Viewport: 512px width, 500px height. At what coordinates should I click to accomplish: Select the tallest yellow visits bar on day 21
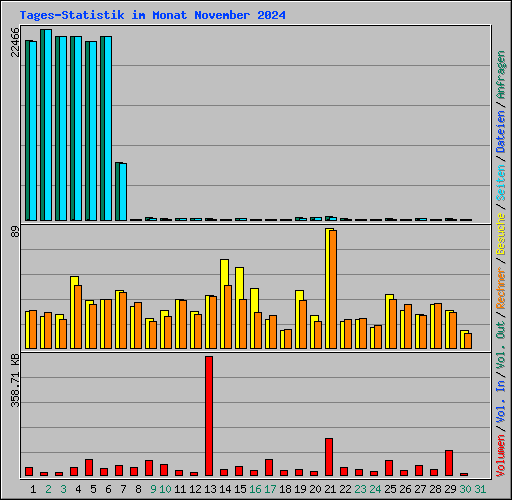coord(327,289)
